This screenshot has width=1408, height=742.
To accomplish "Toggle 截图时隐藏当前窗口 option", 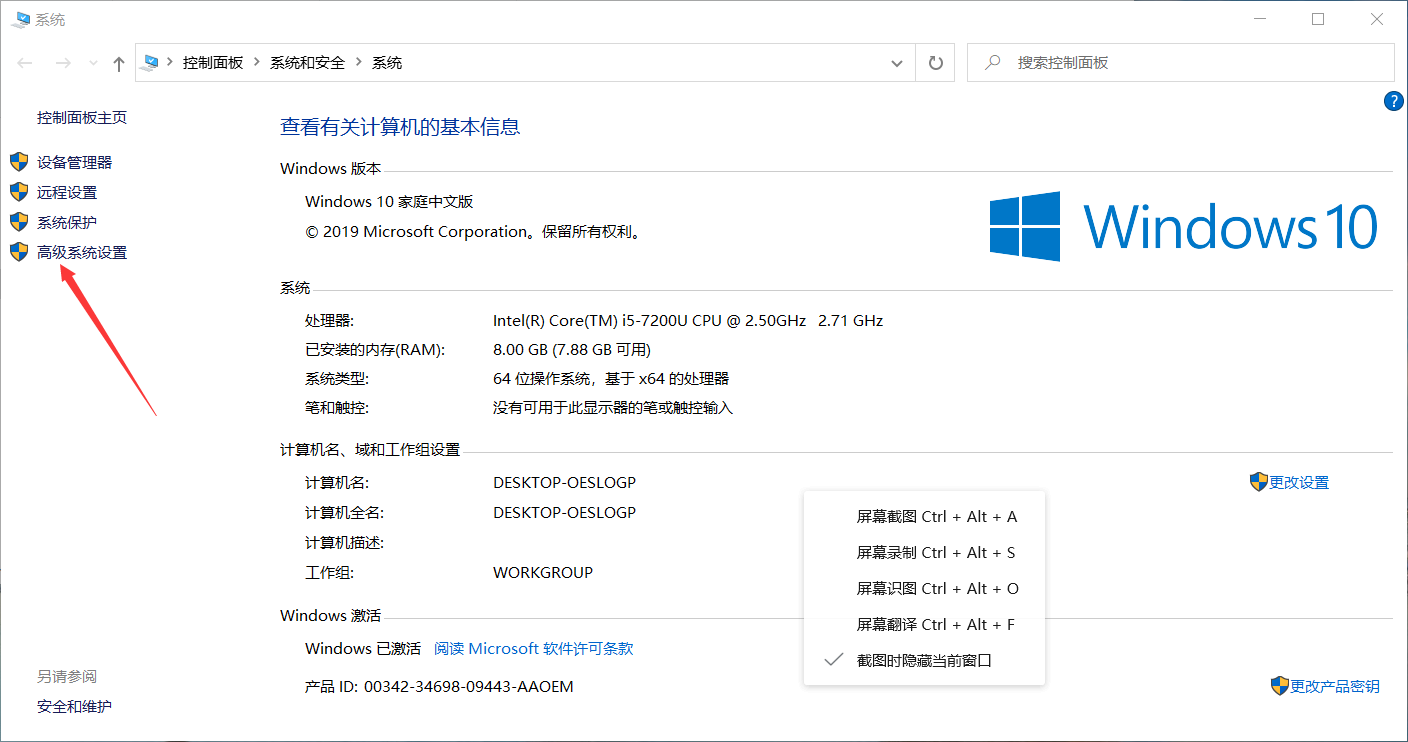I will [924, 660].
